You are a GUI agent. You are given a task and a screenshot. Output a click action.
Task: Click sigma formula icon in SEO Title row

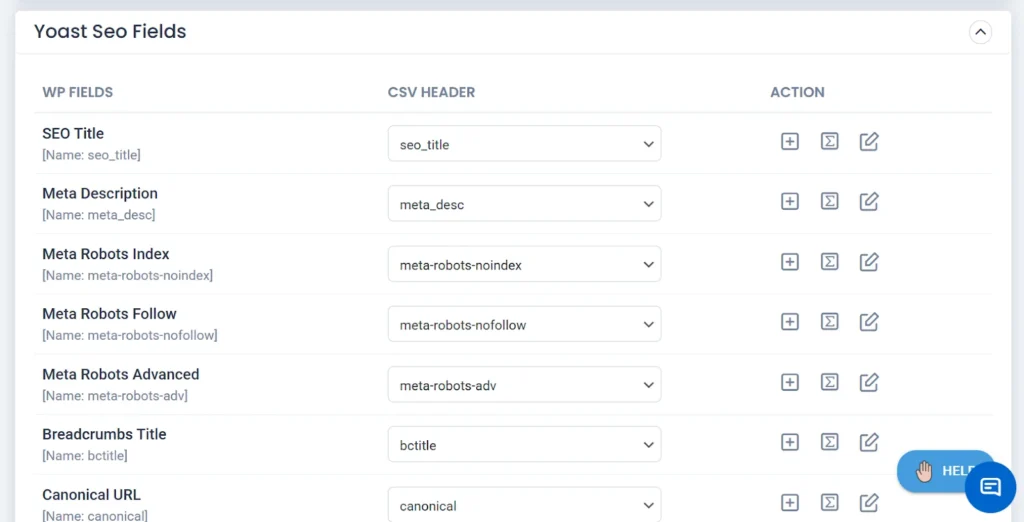pos(829,141)
